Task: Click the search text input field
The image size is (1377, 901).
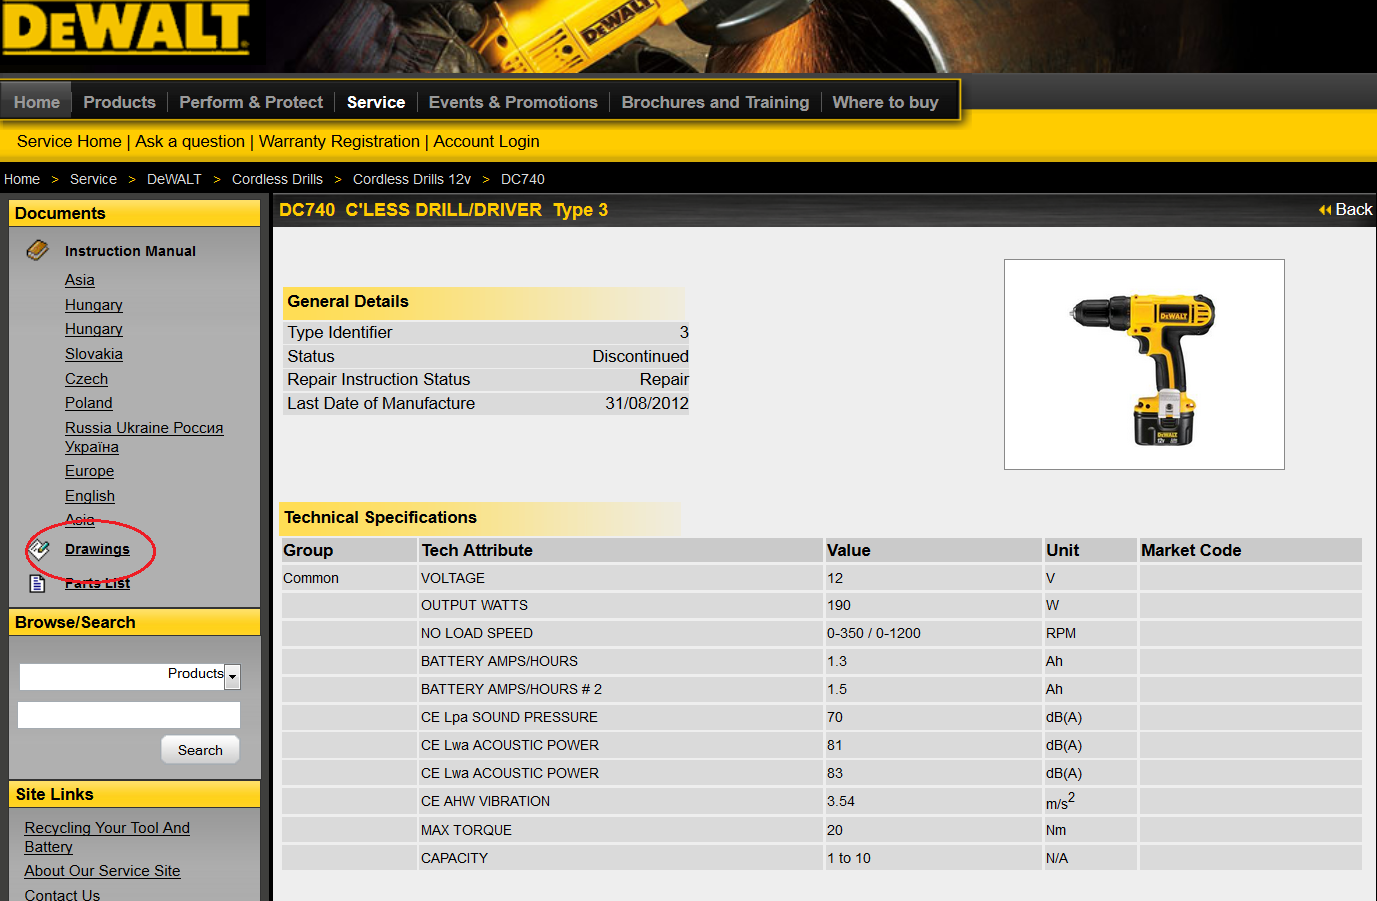Action: click(x=129, y=715)
